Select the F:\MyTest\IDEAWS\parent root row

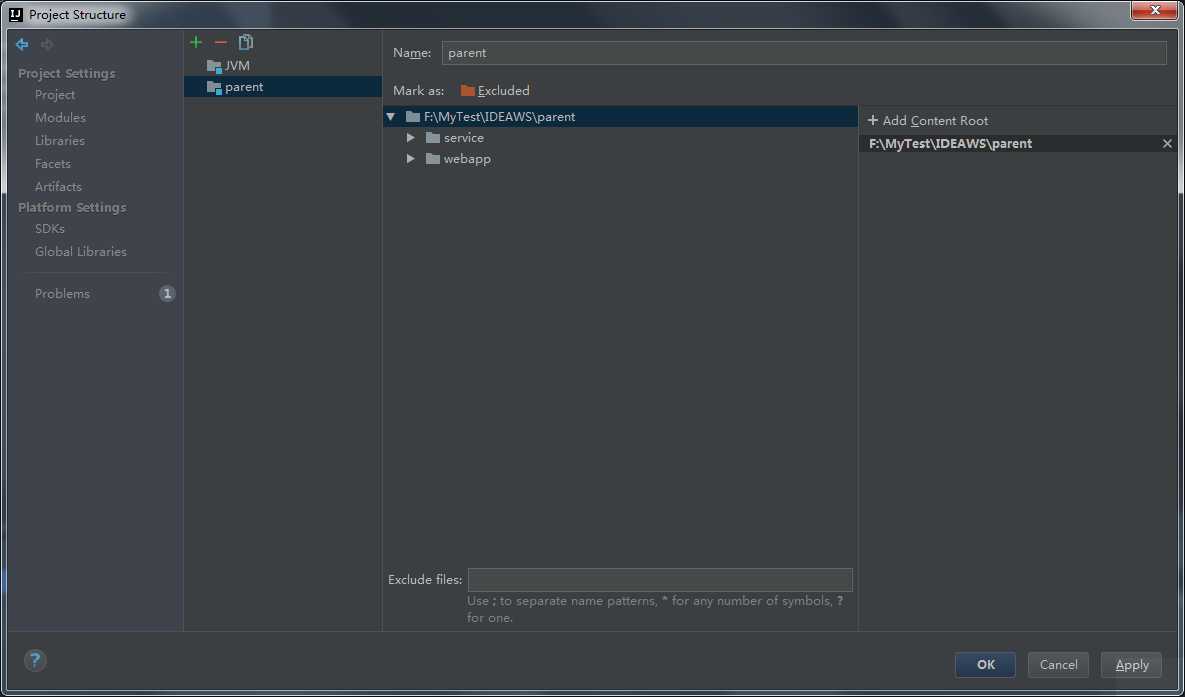620,116
